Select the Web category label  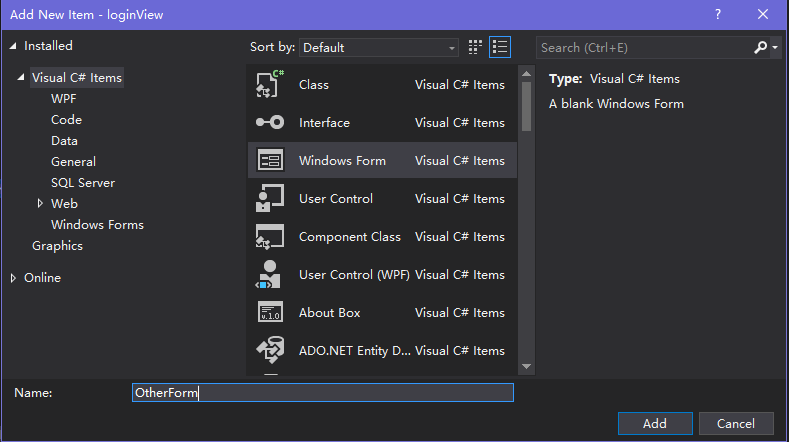pos(64,203)
